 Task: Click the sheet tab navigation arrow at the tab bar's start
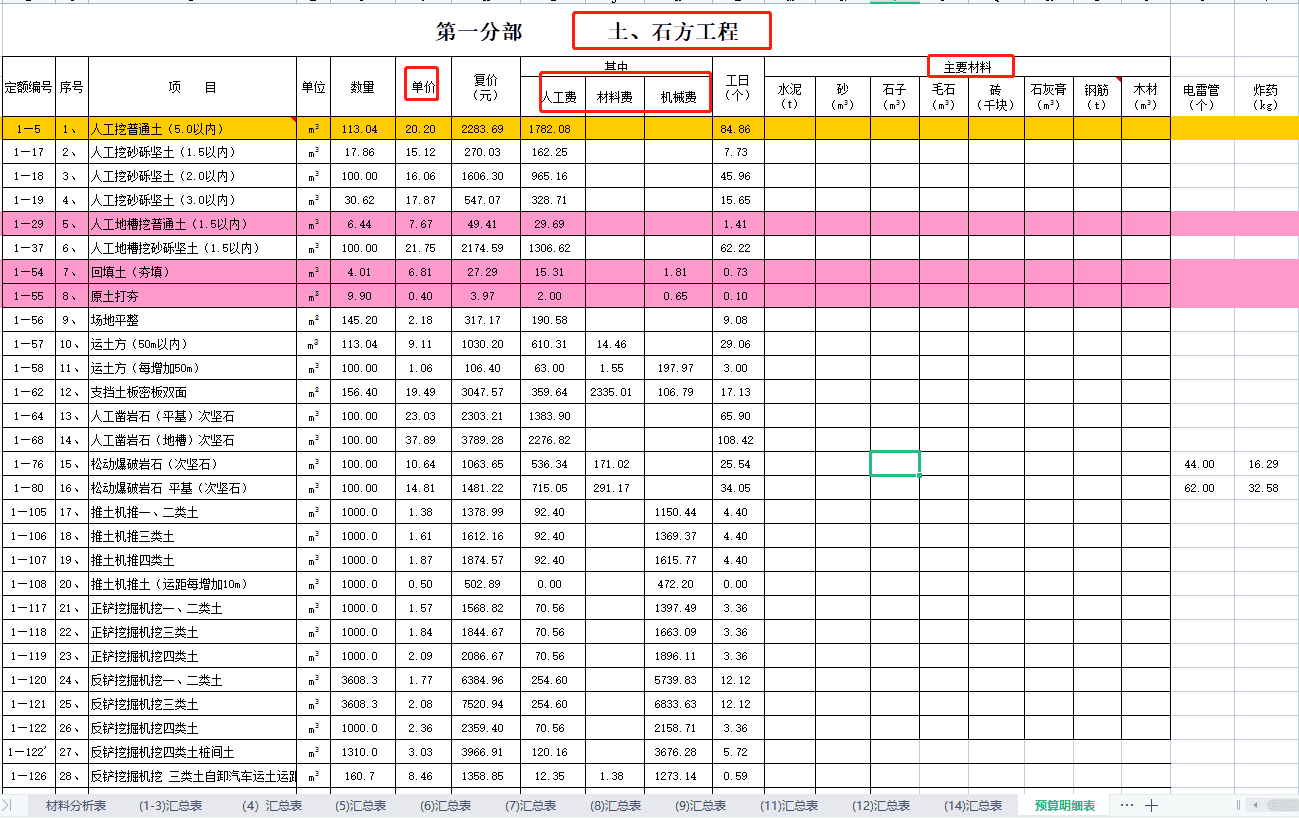click(x=8, y=805)
